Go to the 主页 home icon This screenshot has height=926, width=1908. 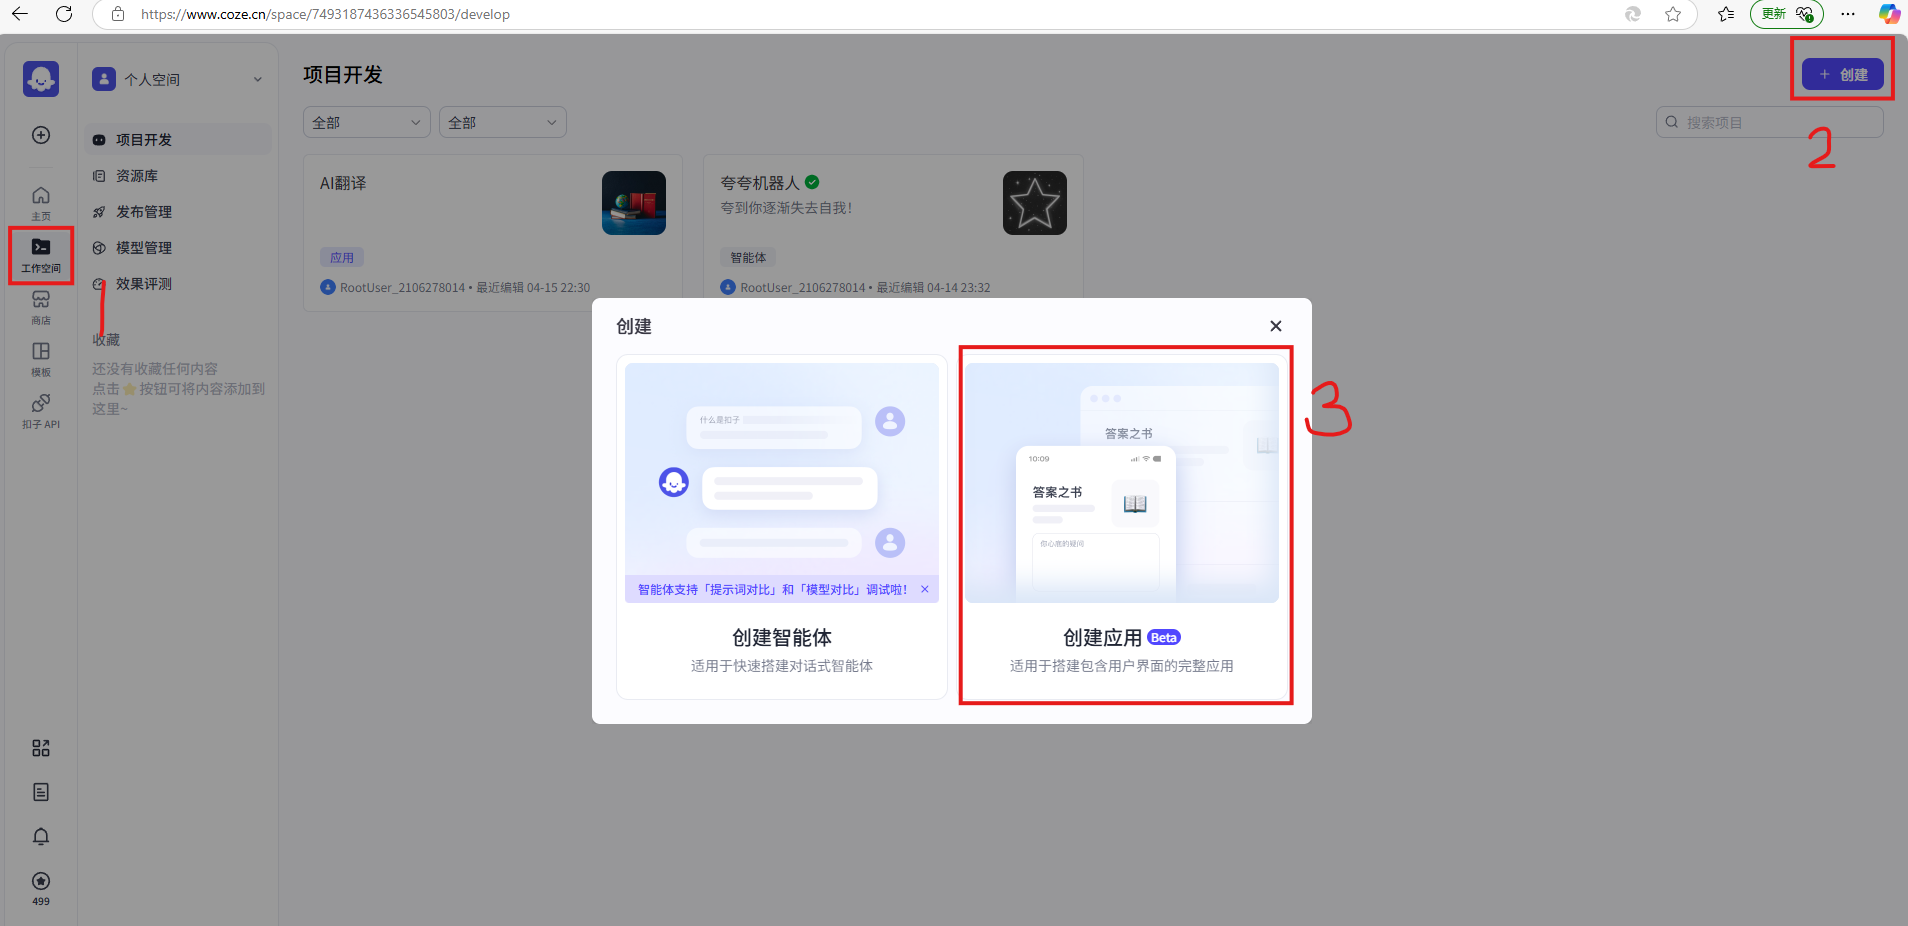click(41, 202)
